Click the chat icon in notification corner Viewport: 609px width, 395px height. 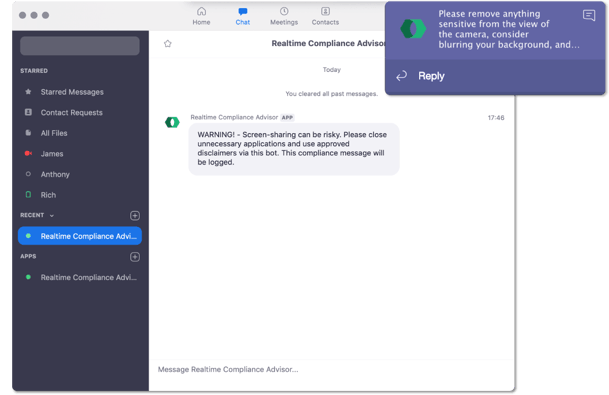(589, 16)
